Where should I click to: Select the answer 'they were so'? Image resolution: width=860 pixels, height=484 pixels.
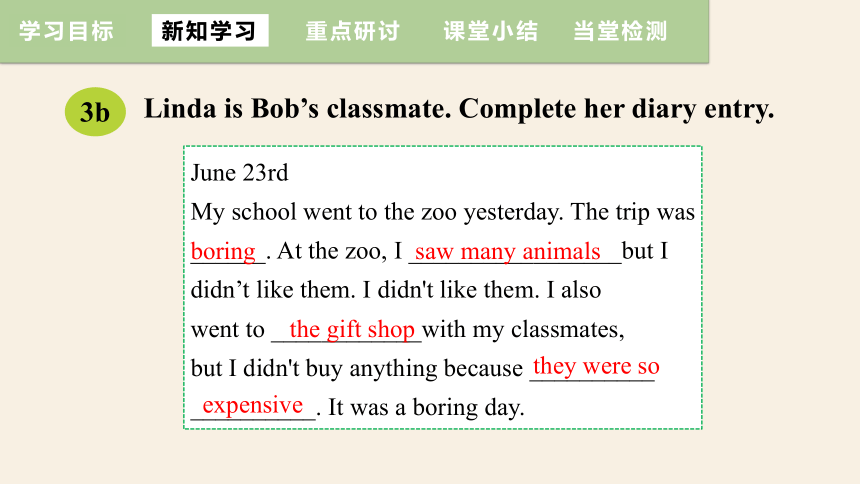click(x=596, y=366)
